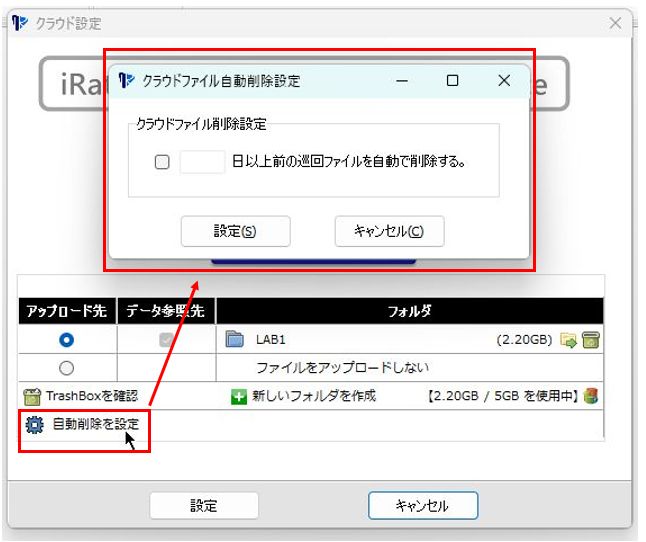Click the trash bin icon in LAB1 row
Screen dimensions: 646x542
(592, 340)
